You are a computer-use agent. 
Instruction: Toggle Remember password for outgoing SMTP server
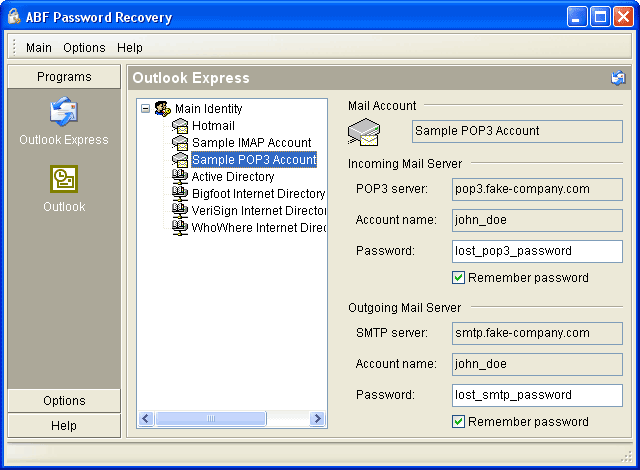458,421
